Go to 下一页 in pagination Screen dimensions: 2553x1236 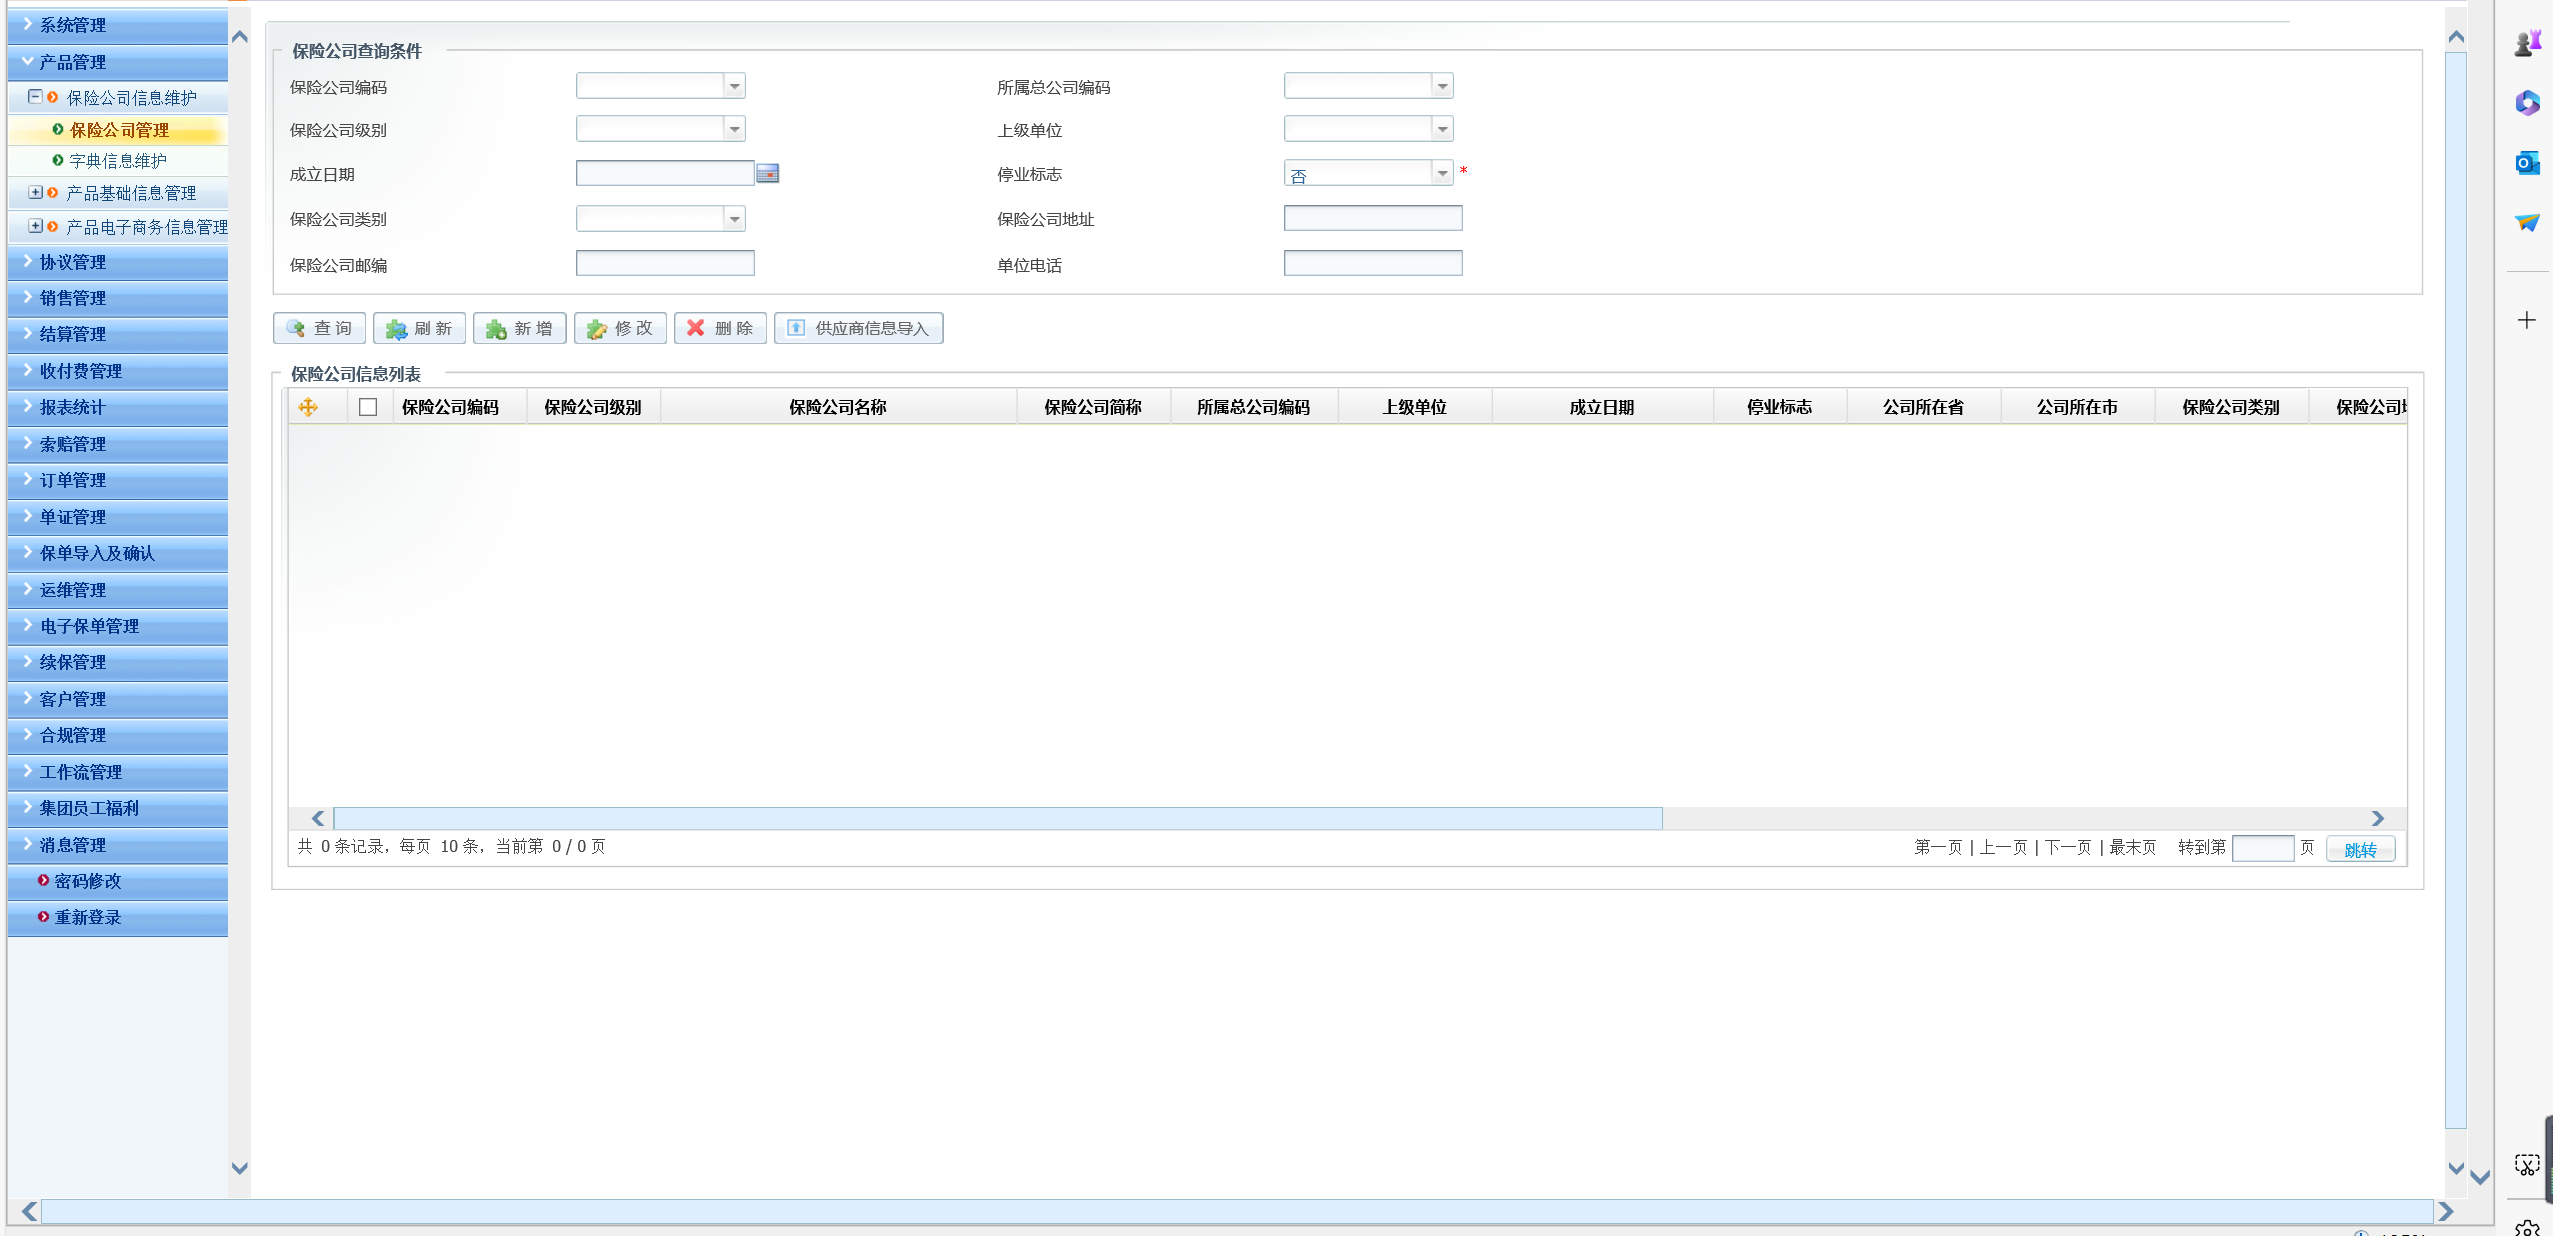[2068, 847]
